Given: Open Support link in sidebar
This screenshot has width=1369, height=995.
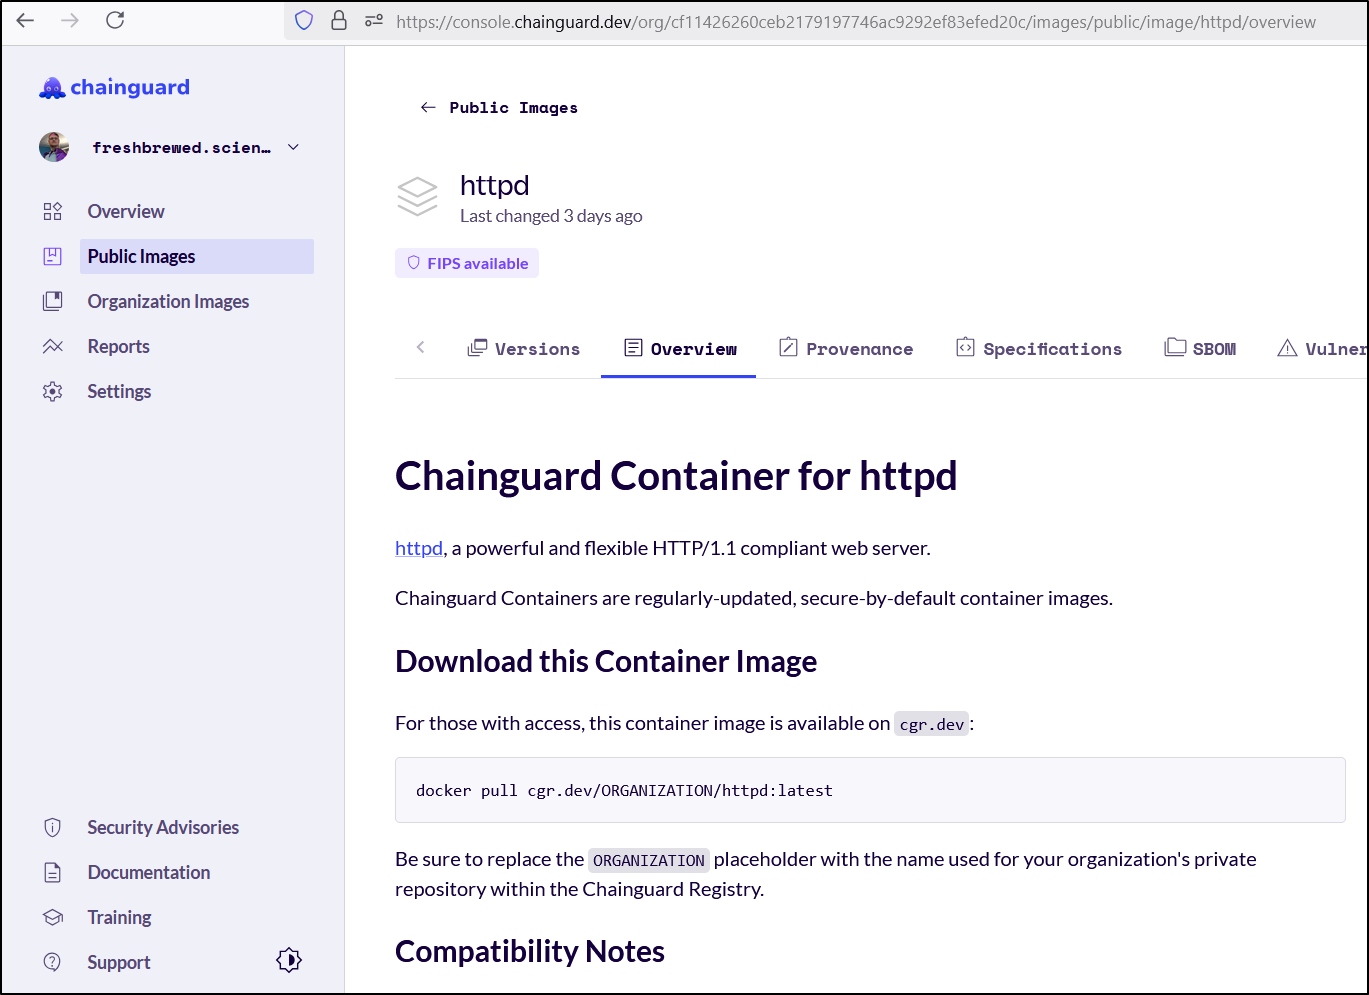Looking at the screenshot, I should click(118, 962).
